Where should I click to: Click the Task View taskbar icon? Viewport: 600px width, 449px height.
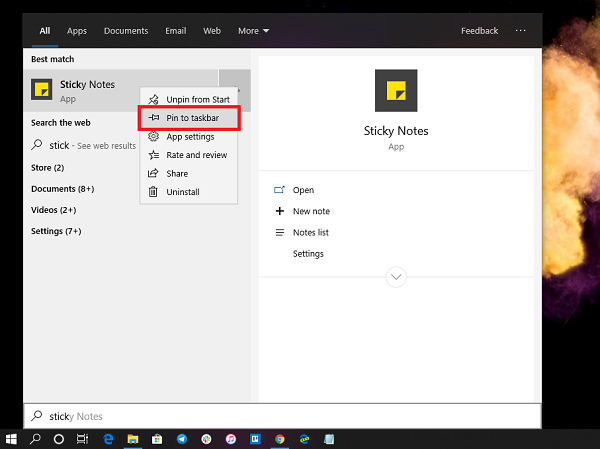click(83, 439)
